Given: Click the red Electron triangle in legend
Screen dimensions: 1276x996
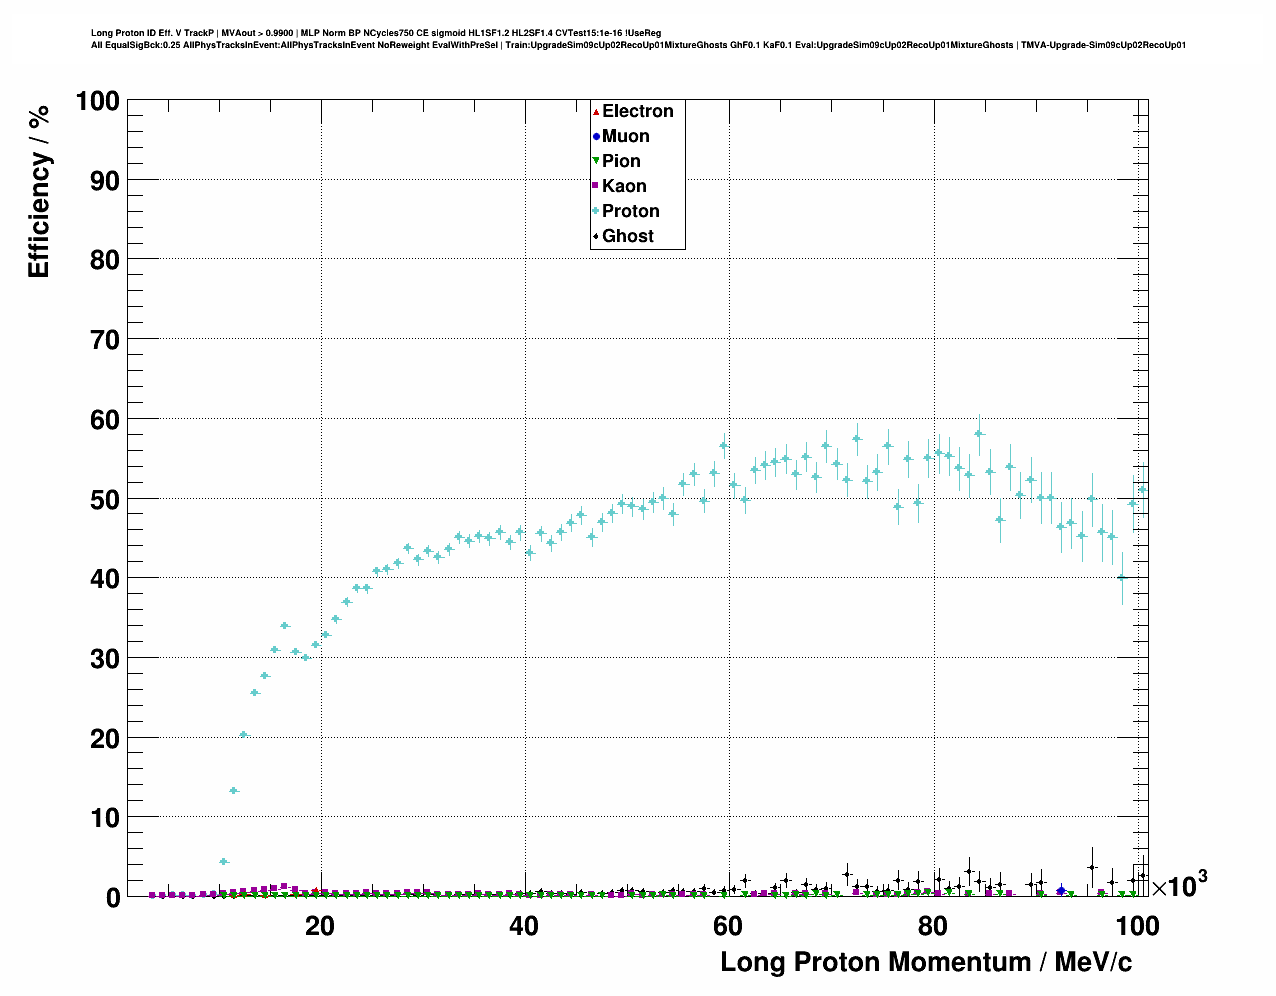Looking at the screenshot, I should 596,111.
